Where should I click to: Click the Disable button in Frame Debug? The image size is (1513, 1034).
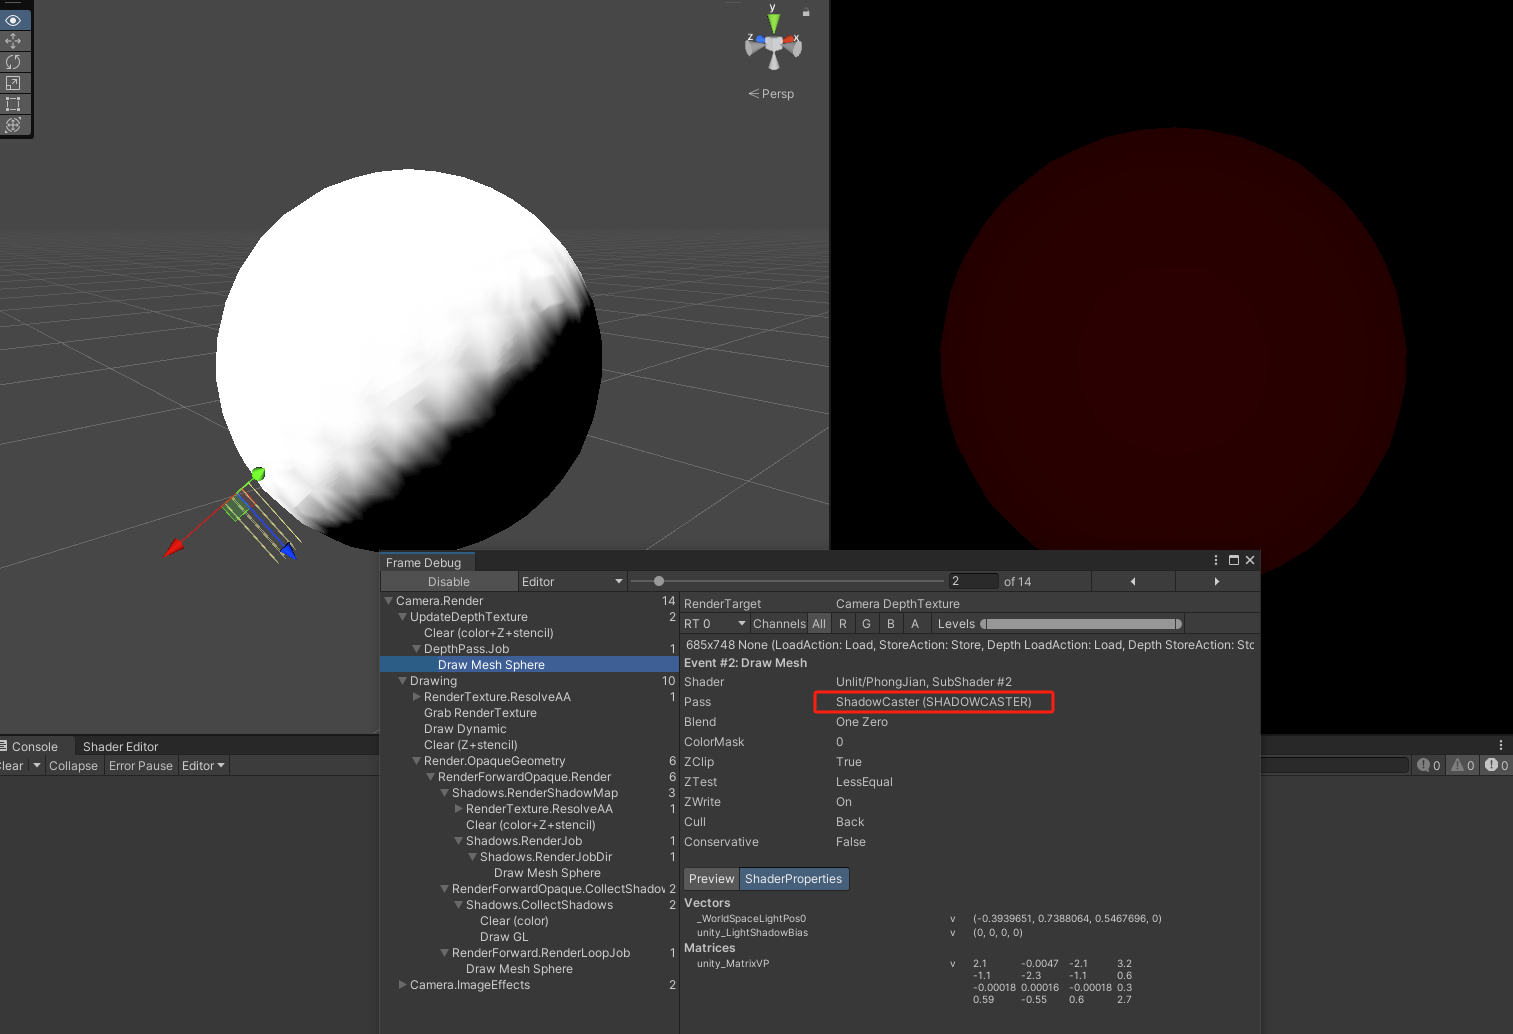point(449,582)
